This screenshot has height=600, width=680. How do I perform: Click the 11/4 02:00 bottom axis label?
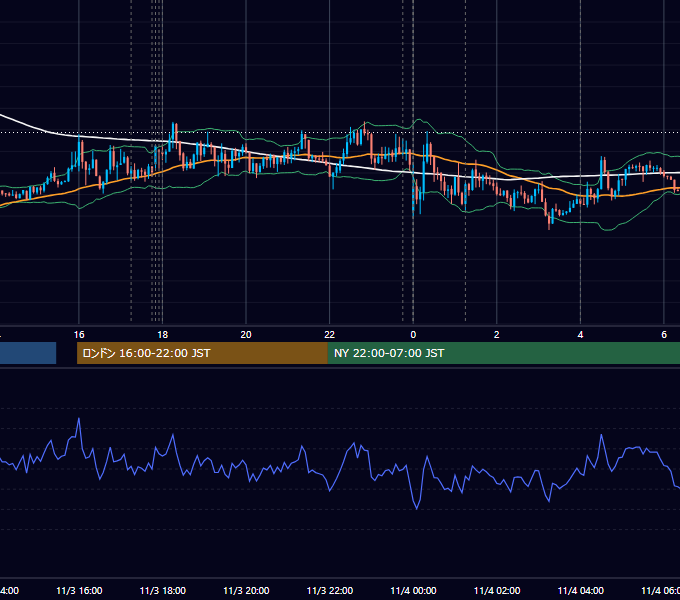[497, 590]
